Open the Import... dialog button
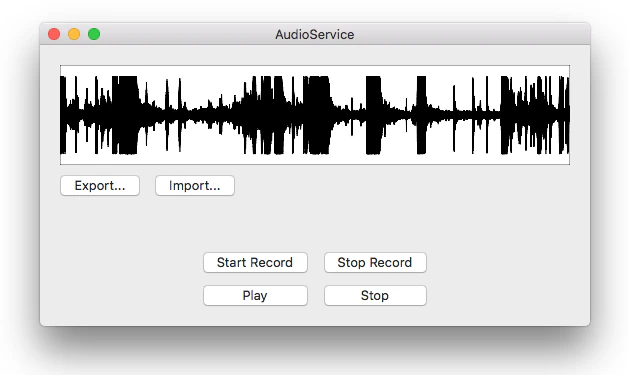This screenshot has height=375, width=628. [195, 185]
